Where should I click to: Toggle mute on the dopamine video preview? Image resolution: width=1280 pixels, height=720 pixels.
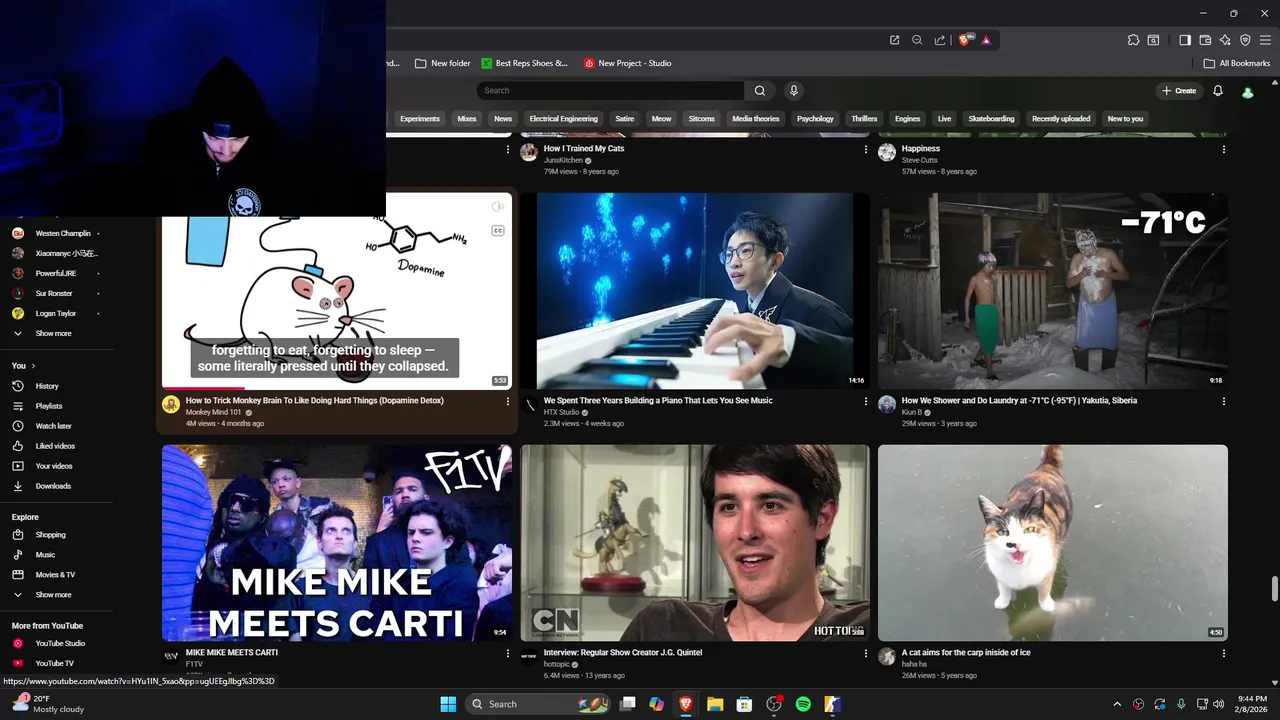coord(497,207)
